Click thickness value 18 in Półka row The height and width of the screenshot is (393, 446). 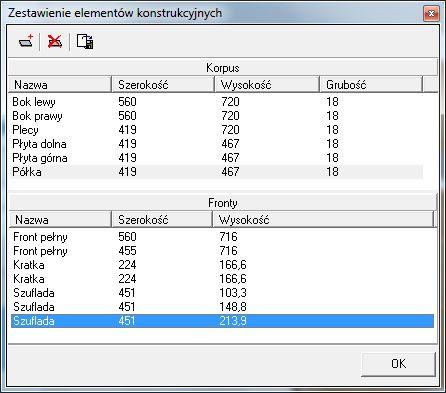point(332,172)
